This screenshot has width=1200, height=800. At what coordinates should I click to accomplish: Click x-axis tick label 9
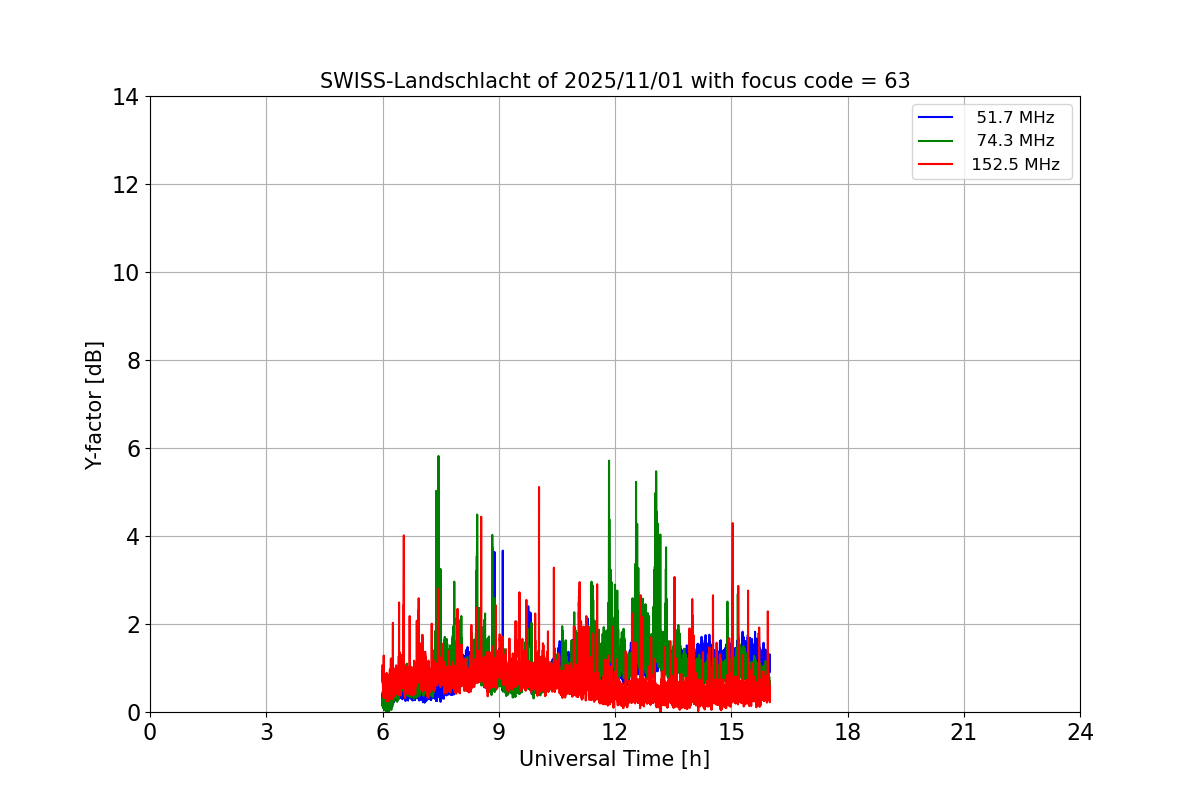click(x=499, y=732)
